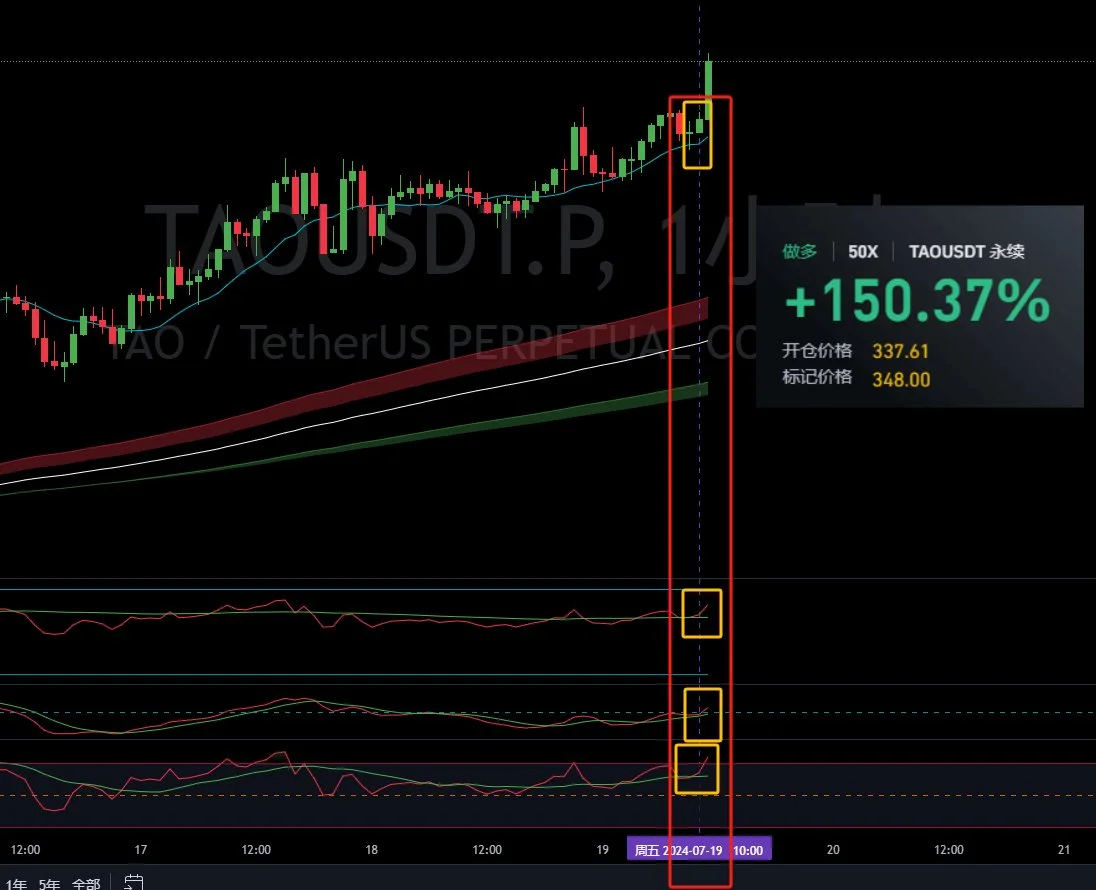This screenshot has width=1096, height=890.
Task: Click the TAOUSDT 永续 contract name
Action: point(967,252)
